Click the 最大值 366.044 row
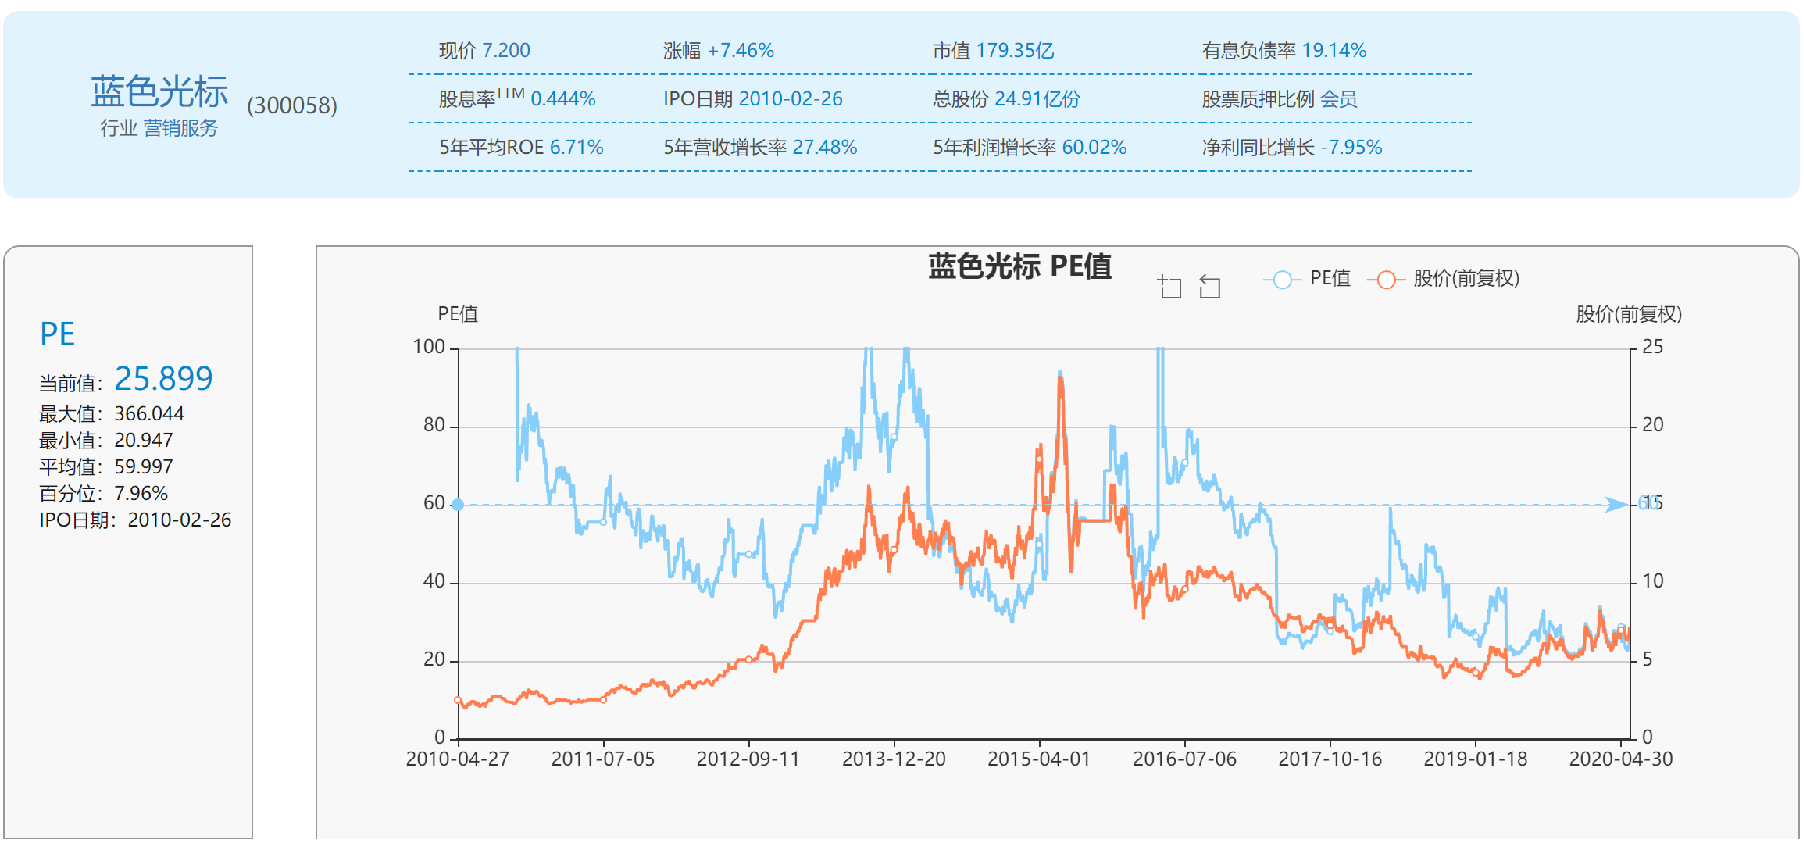This screenshot has width=1804, height=844. click(x=112, y=414)
